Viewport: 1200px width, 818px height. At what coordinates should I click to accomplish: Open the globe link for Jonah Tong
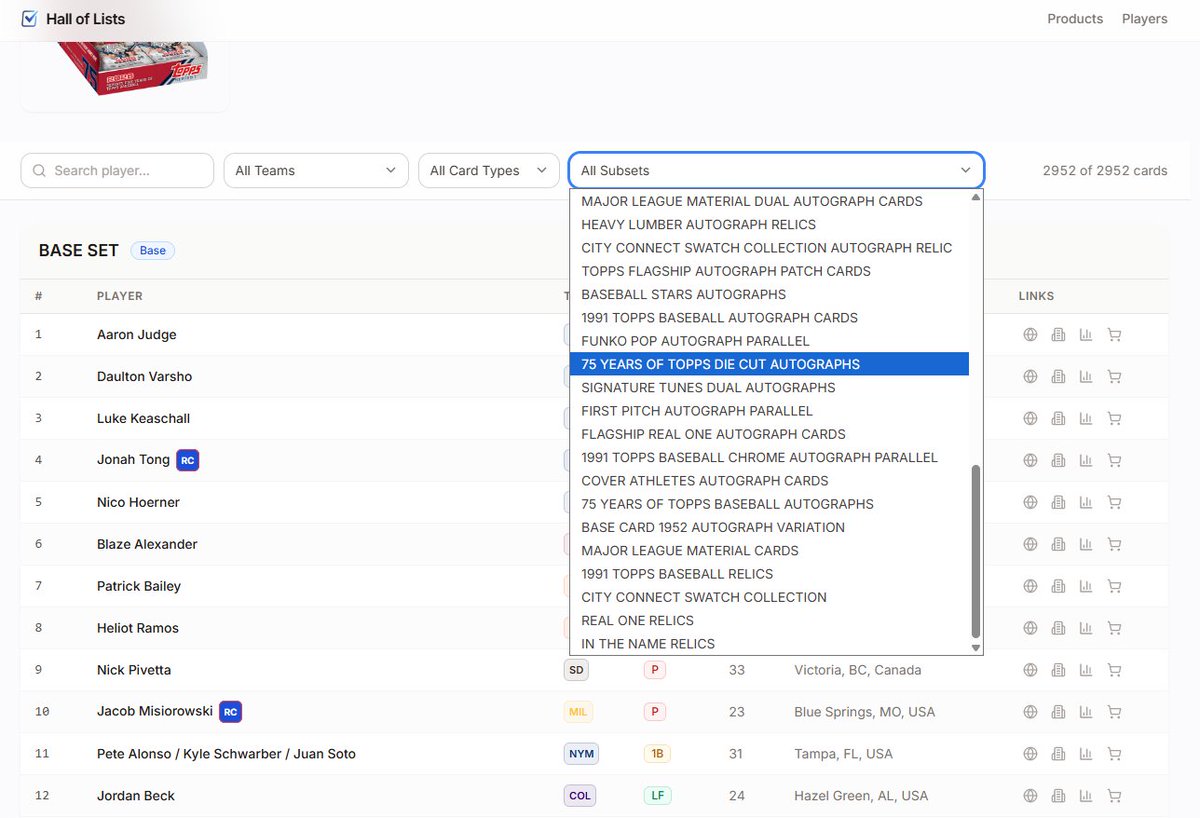[1030, 461]
